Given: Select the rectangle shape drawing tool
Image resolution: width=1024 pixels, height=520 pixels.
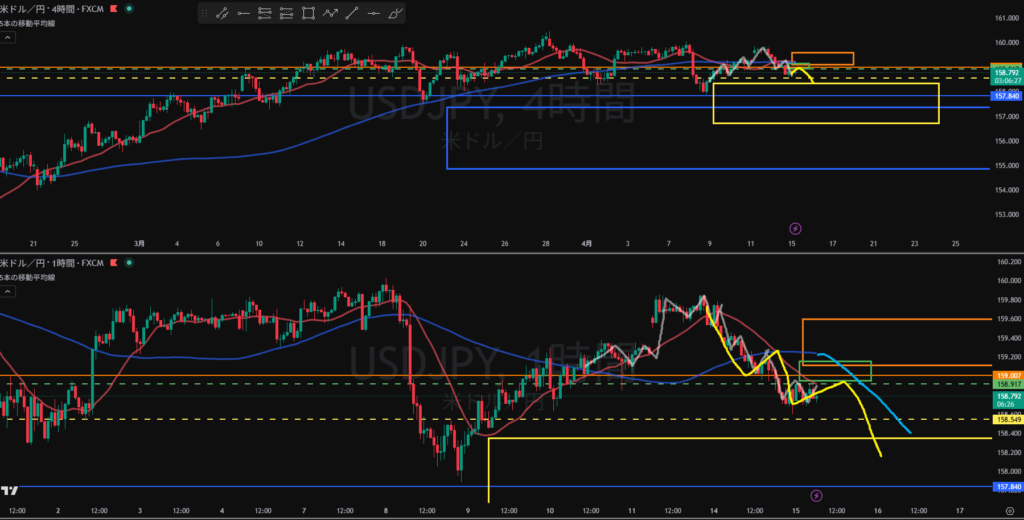Looking at the screenshot, I should pyautogui.click(x=308, y=14).
